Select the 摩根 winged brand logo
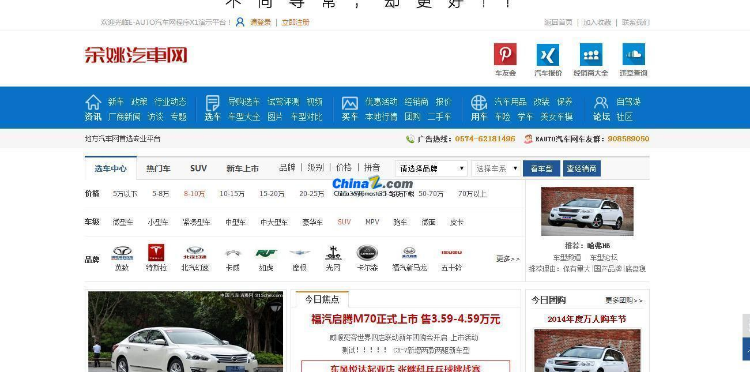The width and height of the screenshot is (750, 372). 299,253
